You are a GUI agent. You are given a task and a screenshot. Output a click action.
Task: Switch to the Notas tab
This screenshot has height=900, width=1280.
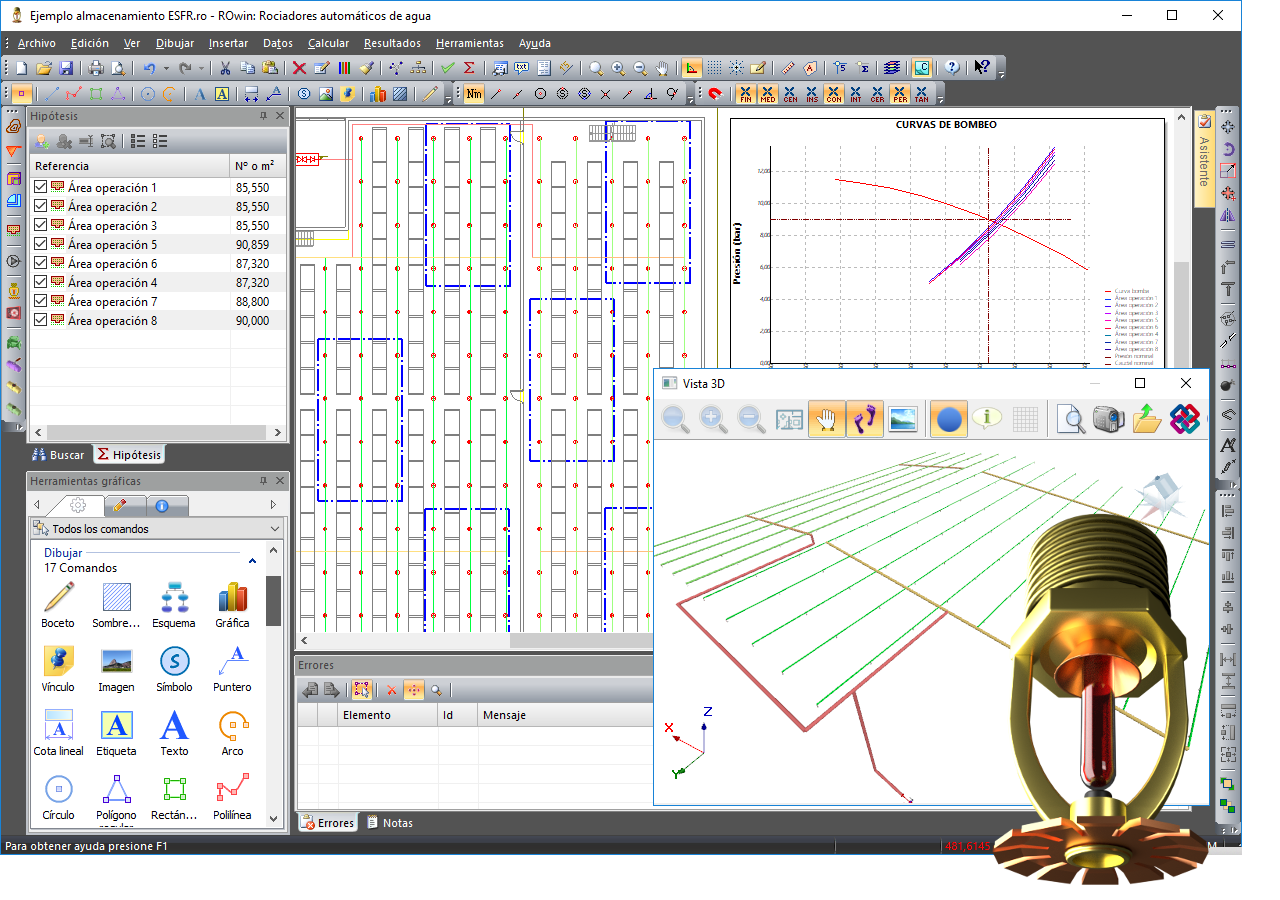pos(389,823)
